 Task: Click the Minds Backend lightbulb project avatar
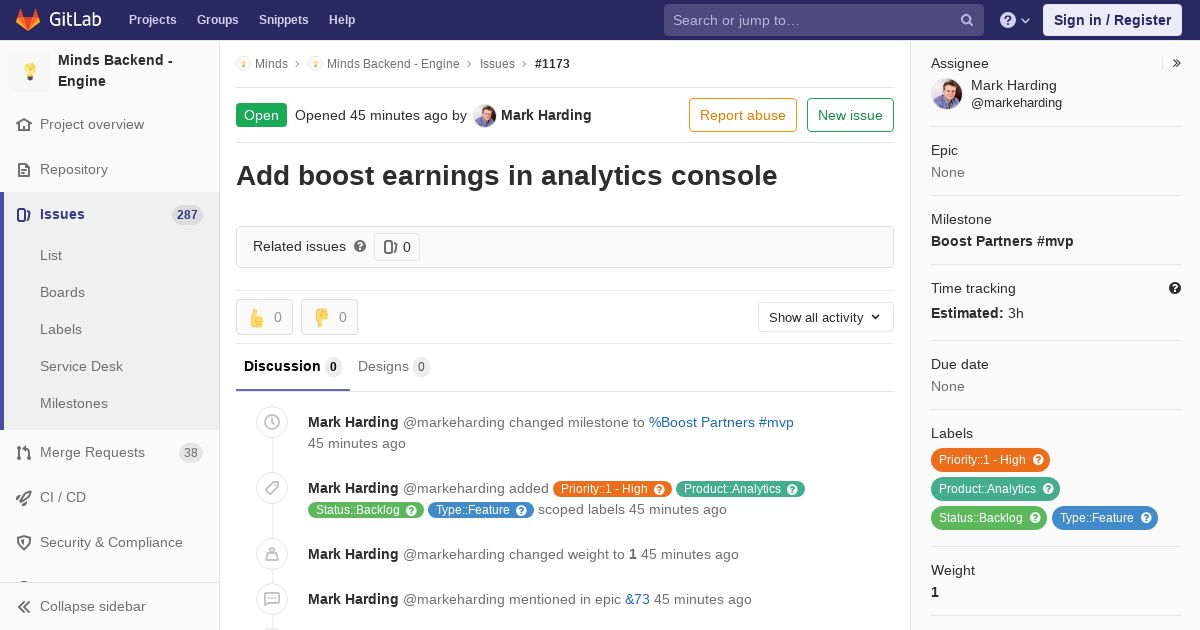[30, 71]
